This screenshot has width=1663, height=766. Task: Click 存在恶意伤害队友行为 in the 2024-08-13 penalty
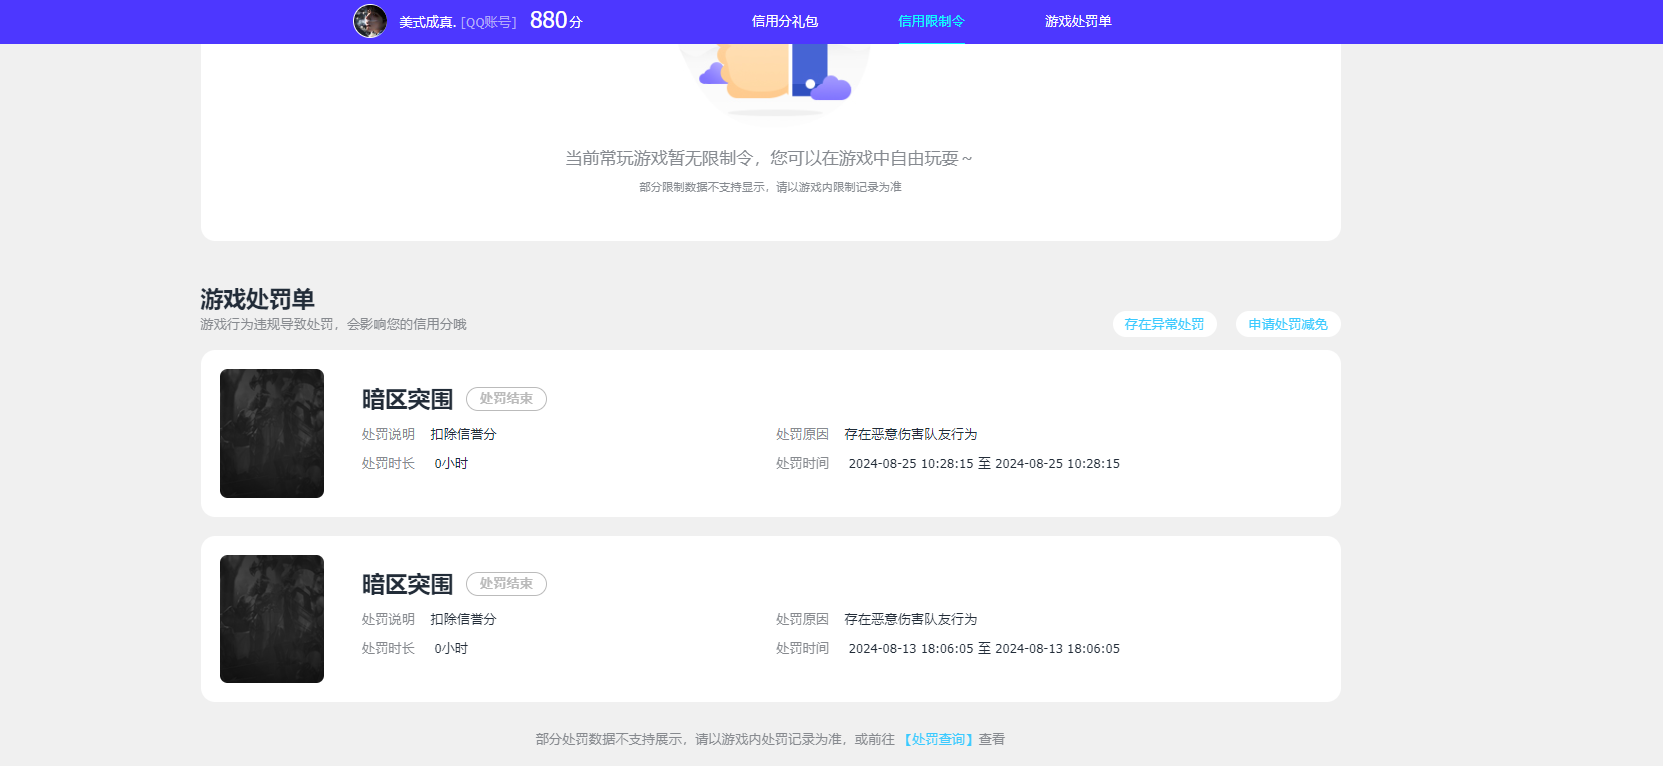(911, 619)
